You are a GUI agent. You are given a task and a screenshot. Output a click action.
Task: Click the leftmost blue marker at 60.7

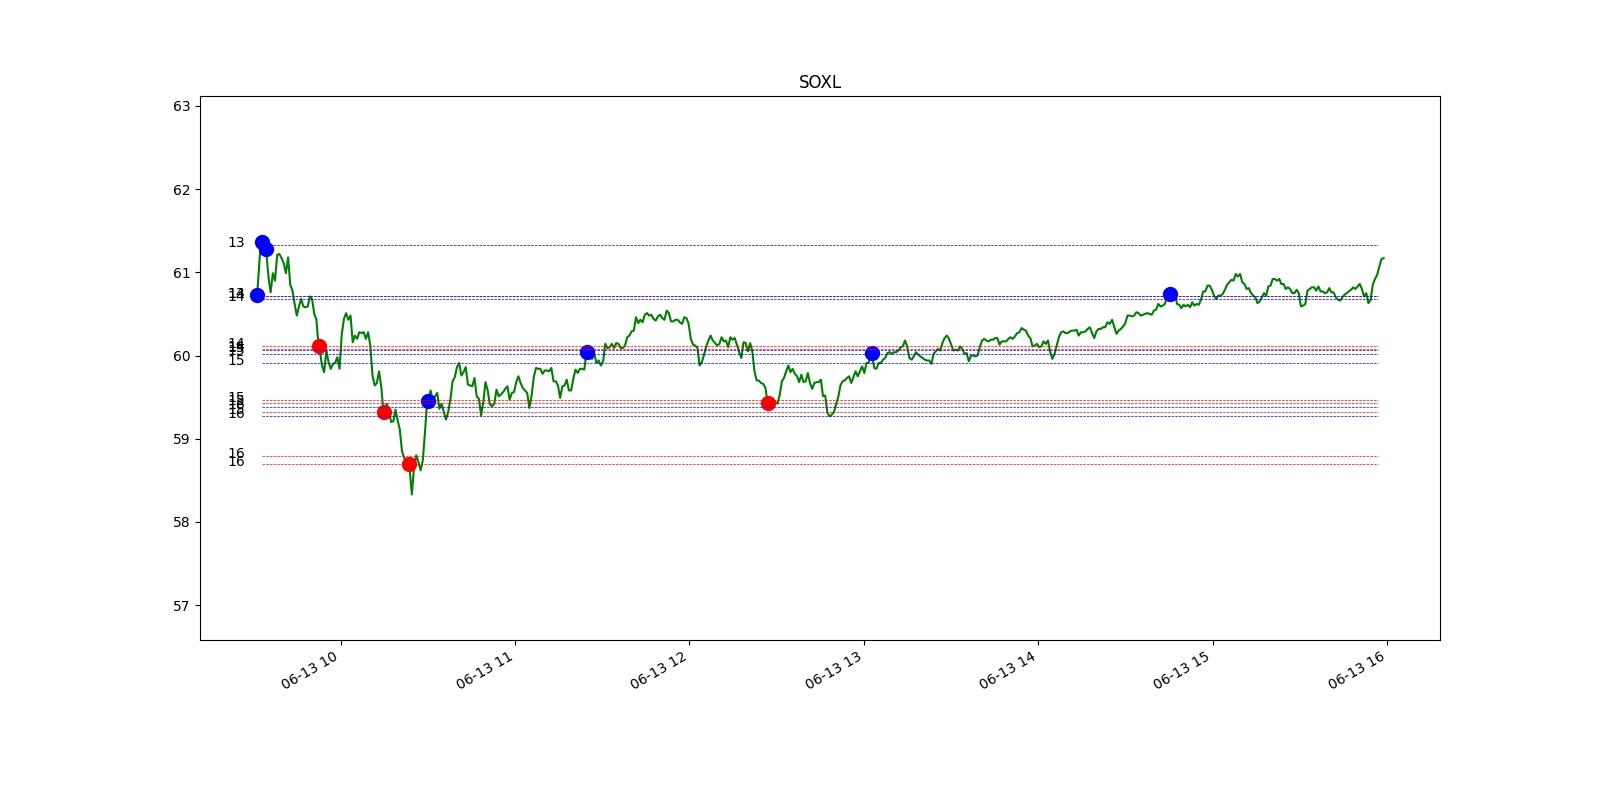[x=257, y=295]
